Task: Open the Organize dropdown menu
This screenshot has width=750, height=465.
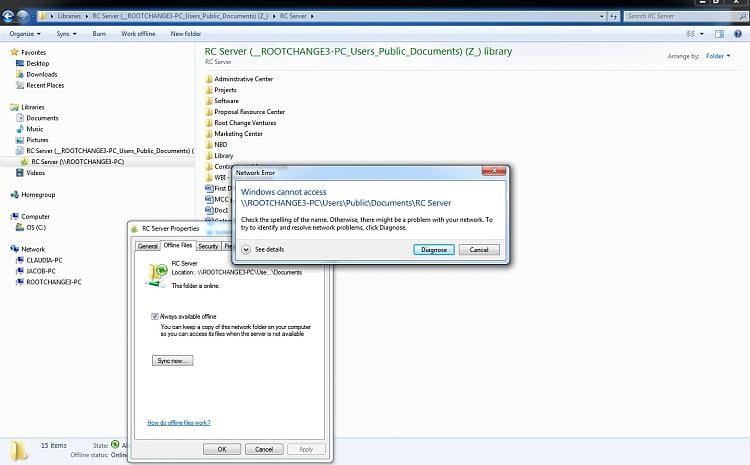Action: [x=25, y=34]
